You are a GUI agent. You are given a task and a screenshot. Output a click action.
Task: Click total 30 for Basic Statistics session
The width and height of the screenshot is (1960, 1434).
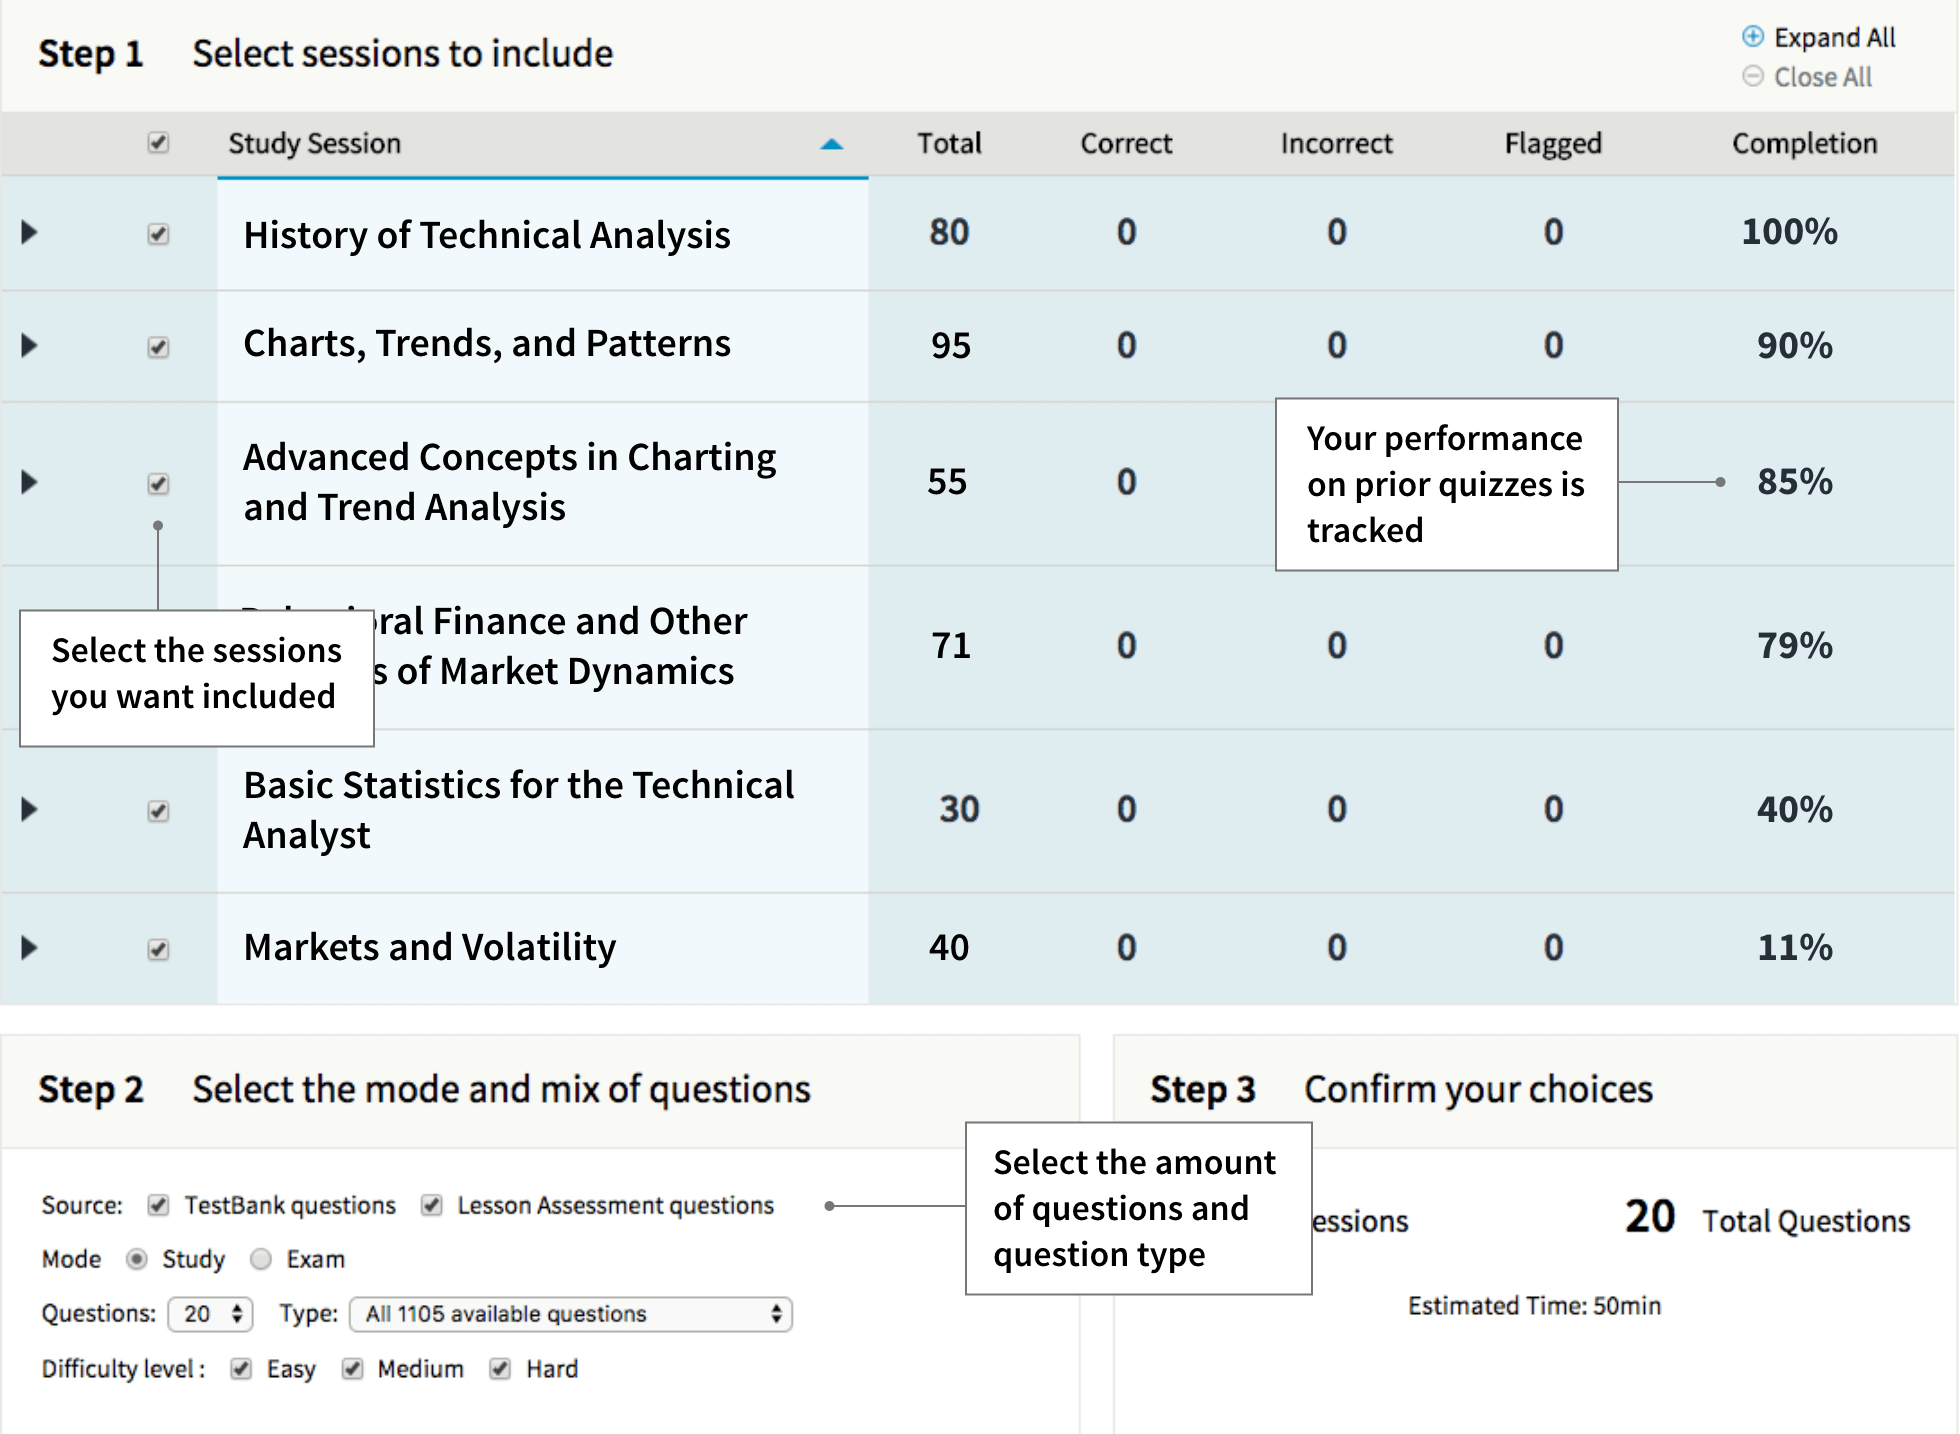(959, 809)
